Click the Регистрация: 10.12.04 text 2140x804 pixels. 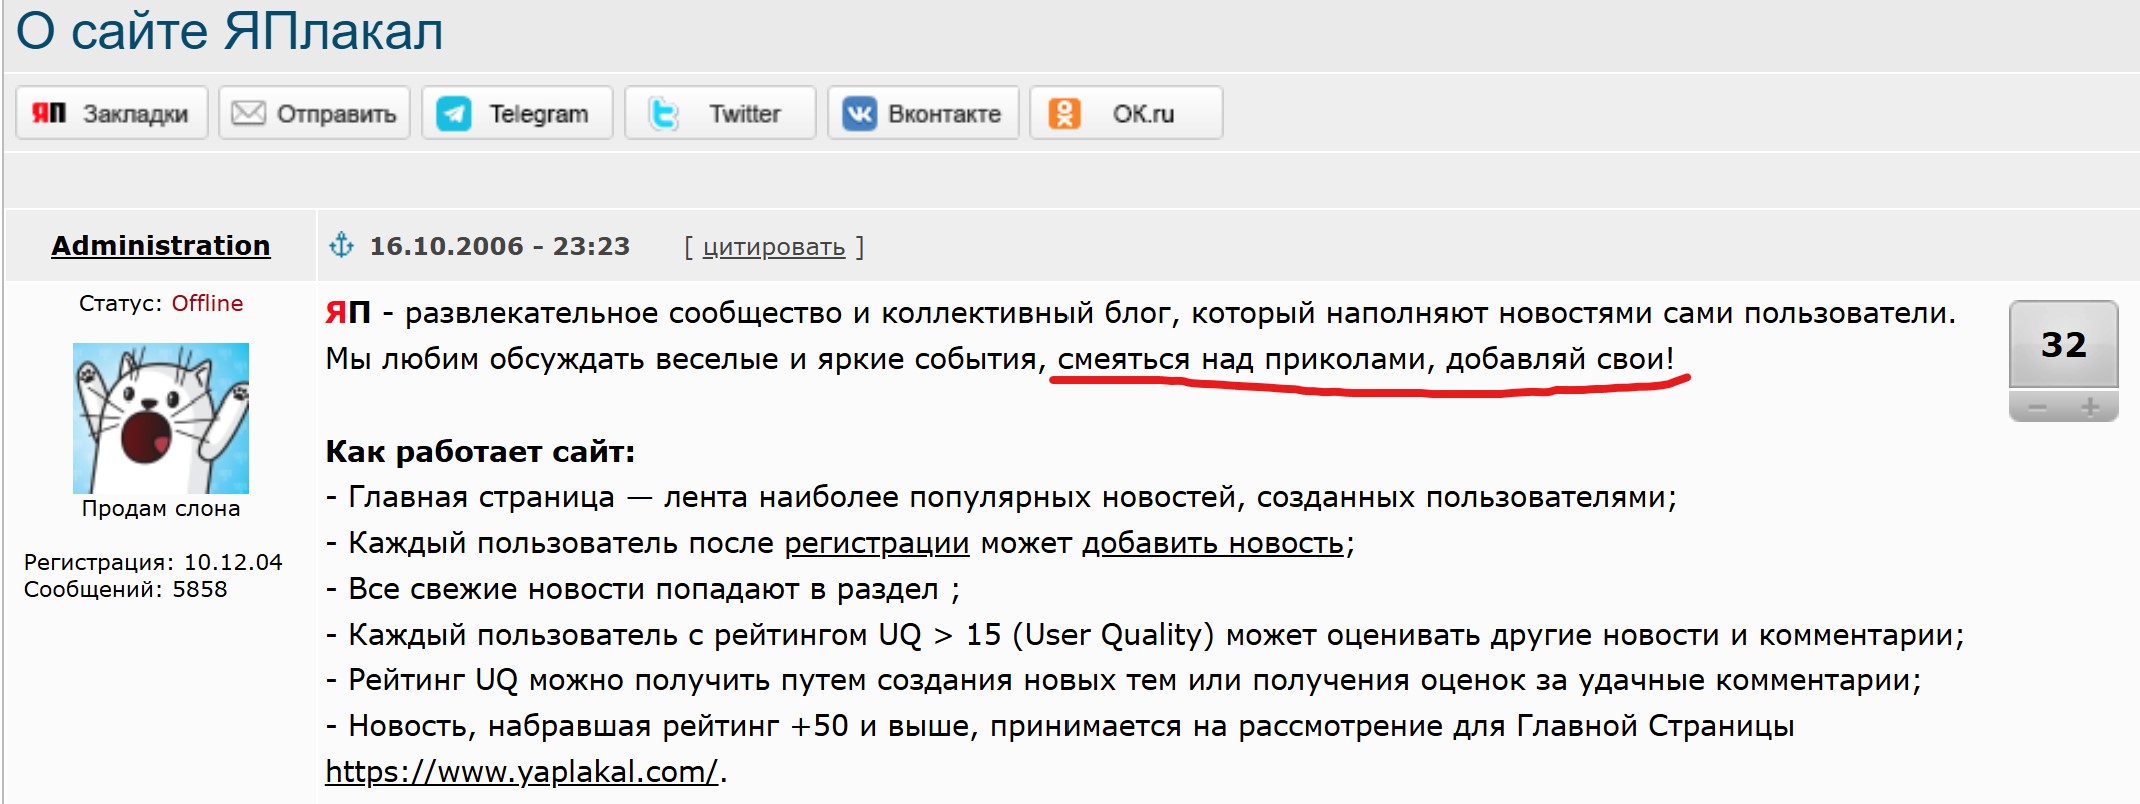[x=153, y=562]
